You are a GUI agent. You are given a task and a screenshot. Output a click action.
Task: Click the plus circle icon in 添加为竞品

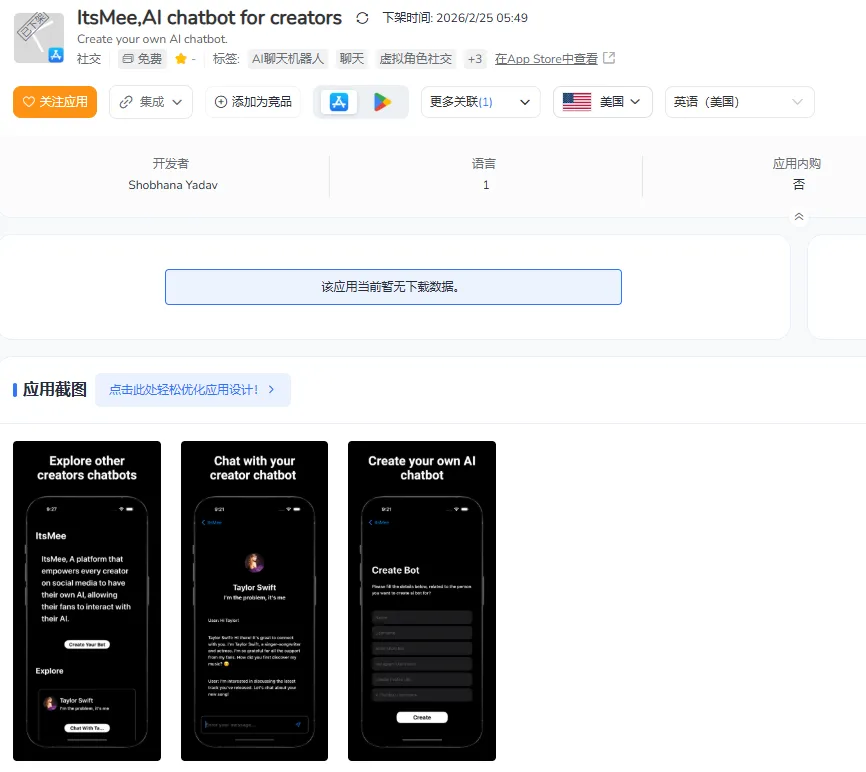pos(221,102)
